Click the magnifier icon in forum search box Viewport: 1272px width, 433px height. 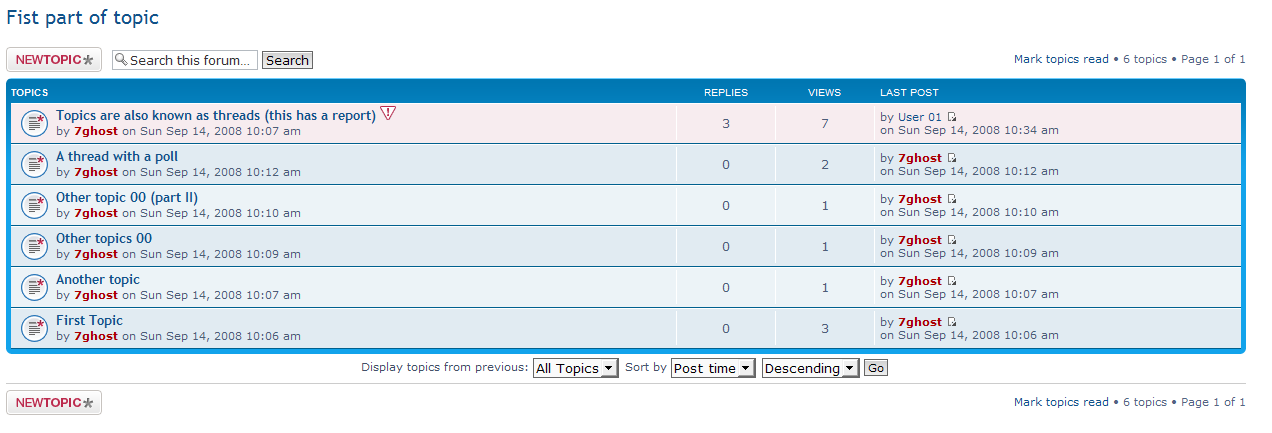tap(121, 60)
